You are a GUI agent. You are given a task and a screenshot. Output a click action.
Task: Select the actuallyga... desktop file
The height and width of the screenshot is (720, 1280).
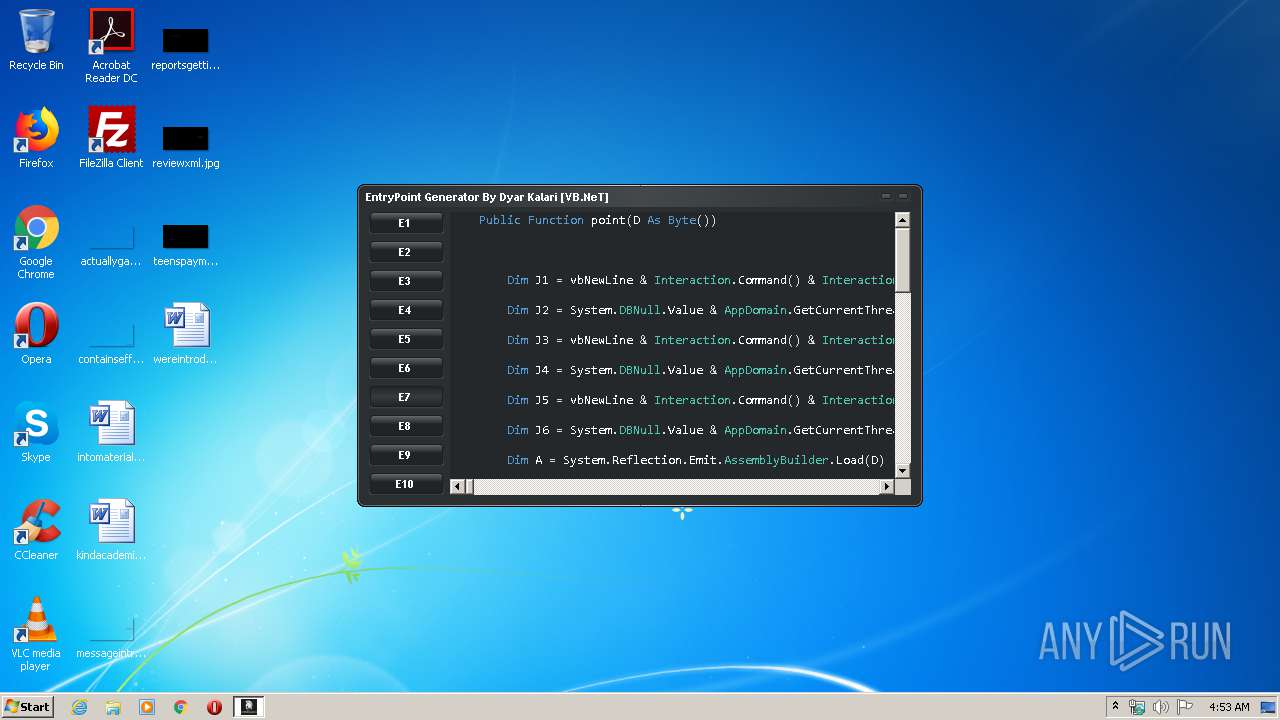(111, 244)
